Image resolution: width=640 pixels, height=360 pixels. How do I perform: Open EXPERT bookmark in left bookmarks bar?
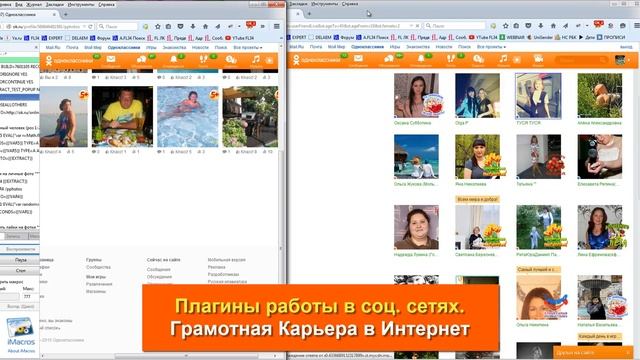point(52,38)
